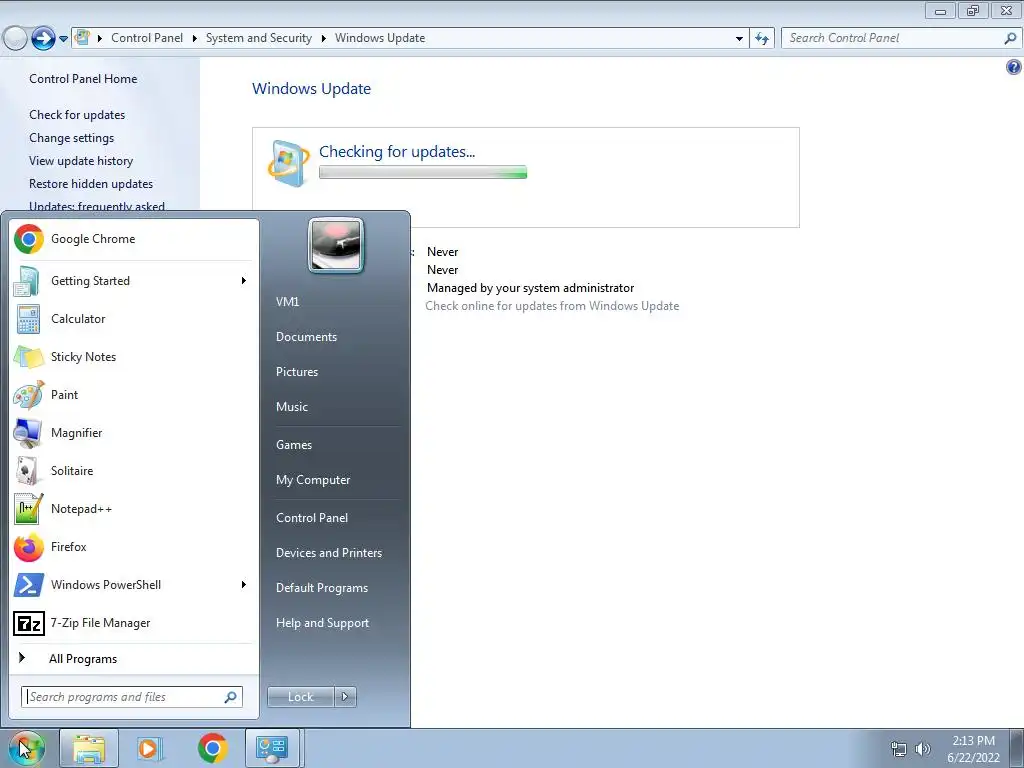Select System and Security breadcrumb
The height and width of the screenshot is (768, 1024).
(x=259, y=38)
